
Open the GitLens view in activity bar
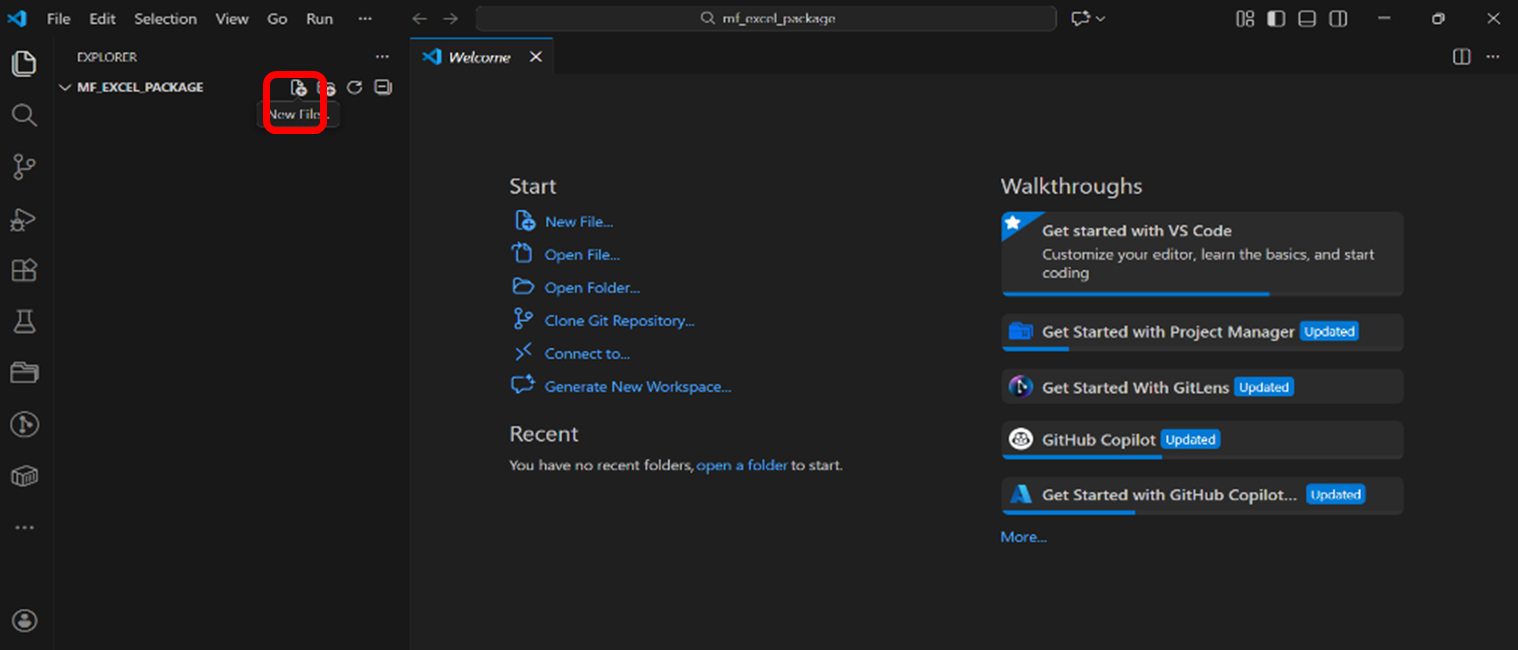pyautogui.click(x=24, y=424)
